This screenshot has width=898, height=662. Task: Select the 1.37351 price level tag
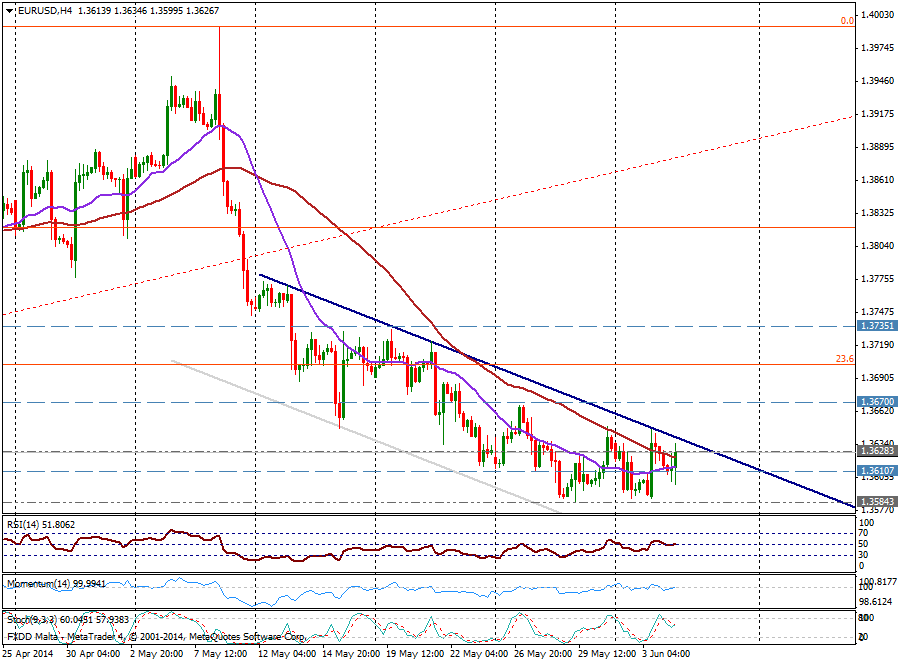874,326
